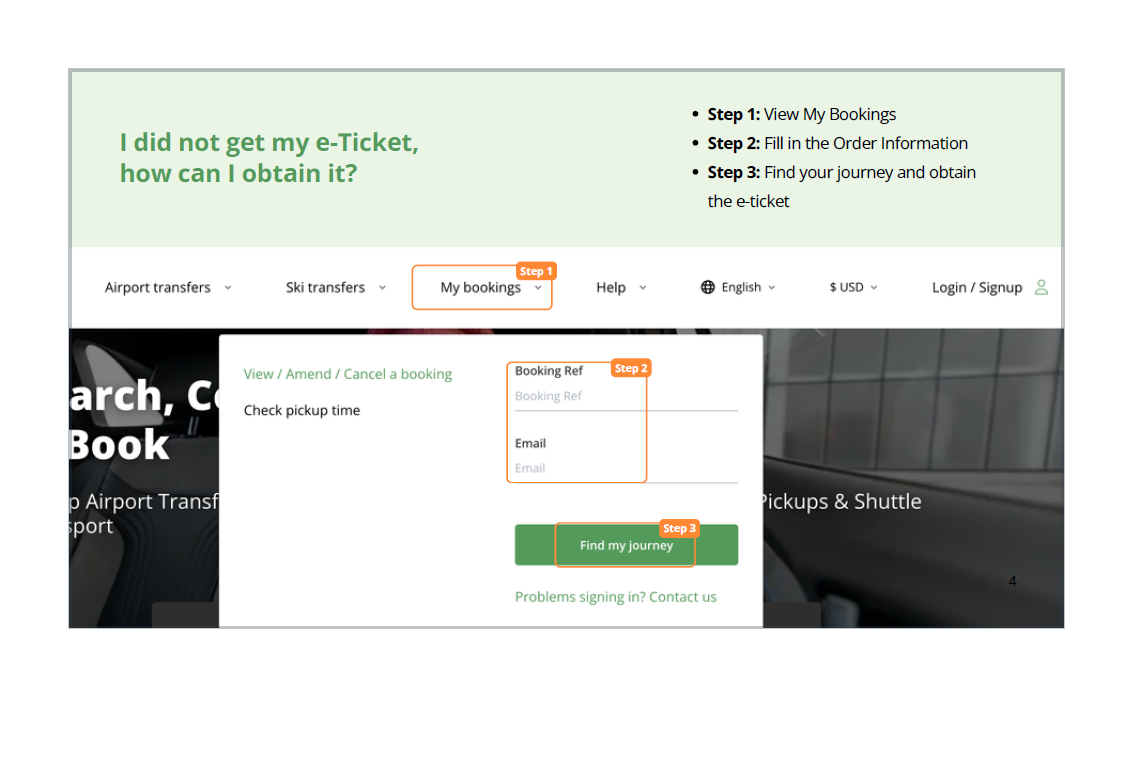Click the globe icon near English
Screen dimensions: 1133x776
(x=709, y=287)
